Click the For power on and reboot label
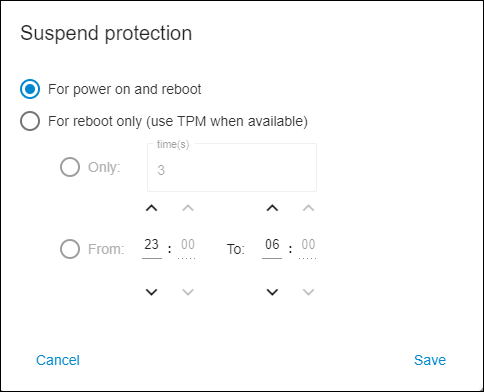Image resolution: width=484 pixels, height=392 pixels. (x=125, y=89)
